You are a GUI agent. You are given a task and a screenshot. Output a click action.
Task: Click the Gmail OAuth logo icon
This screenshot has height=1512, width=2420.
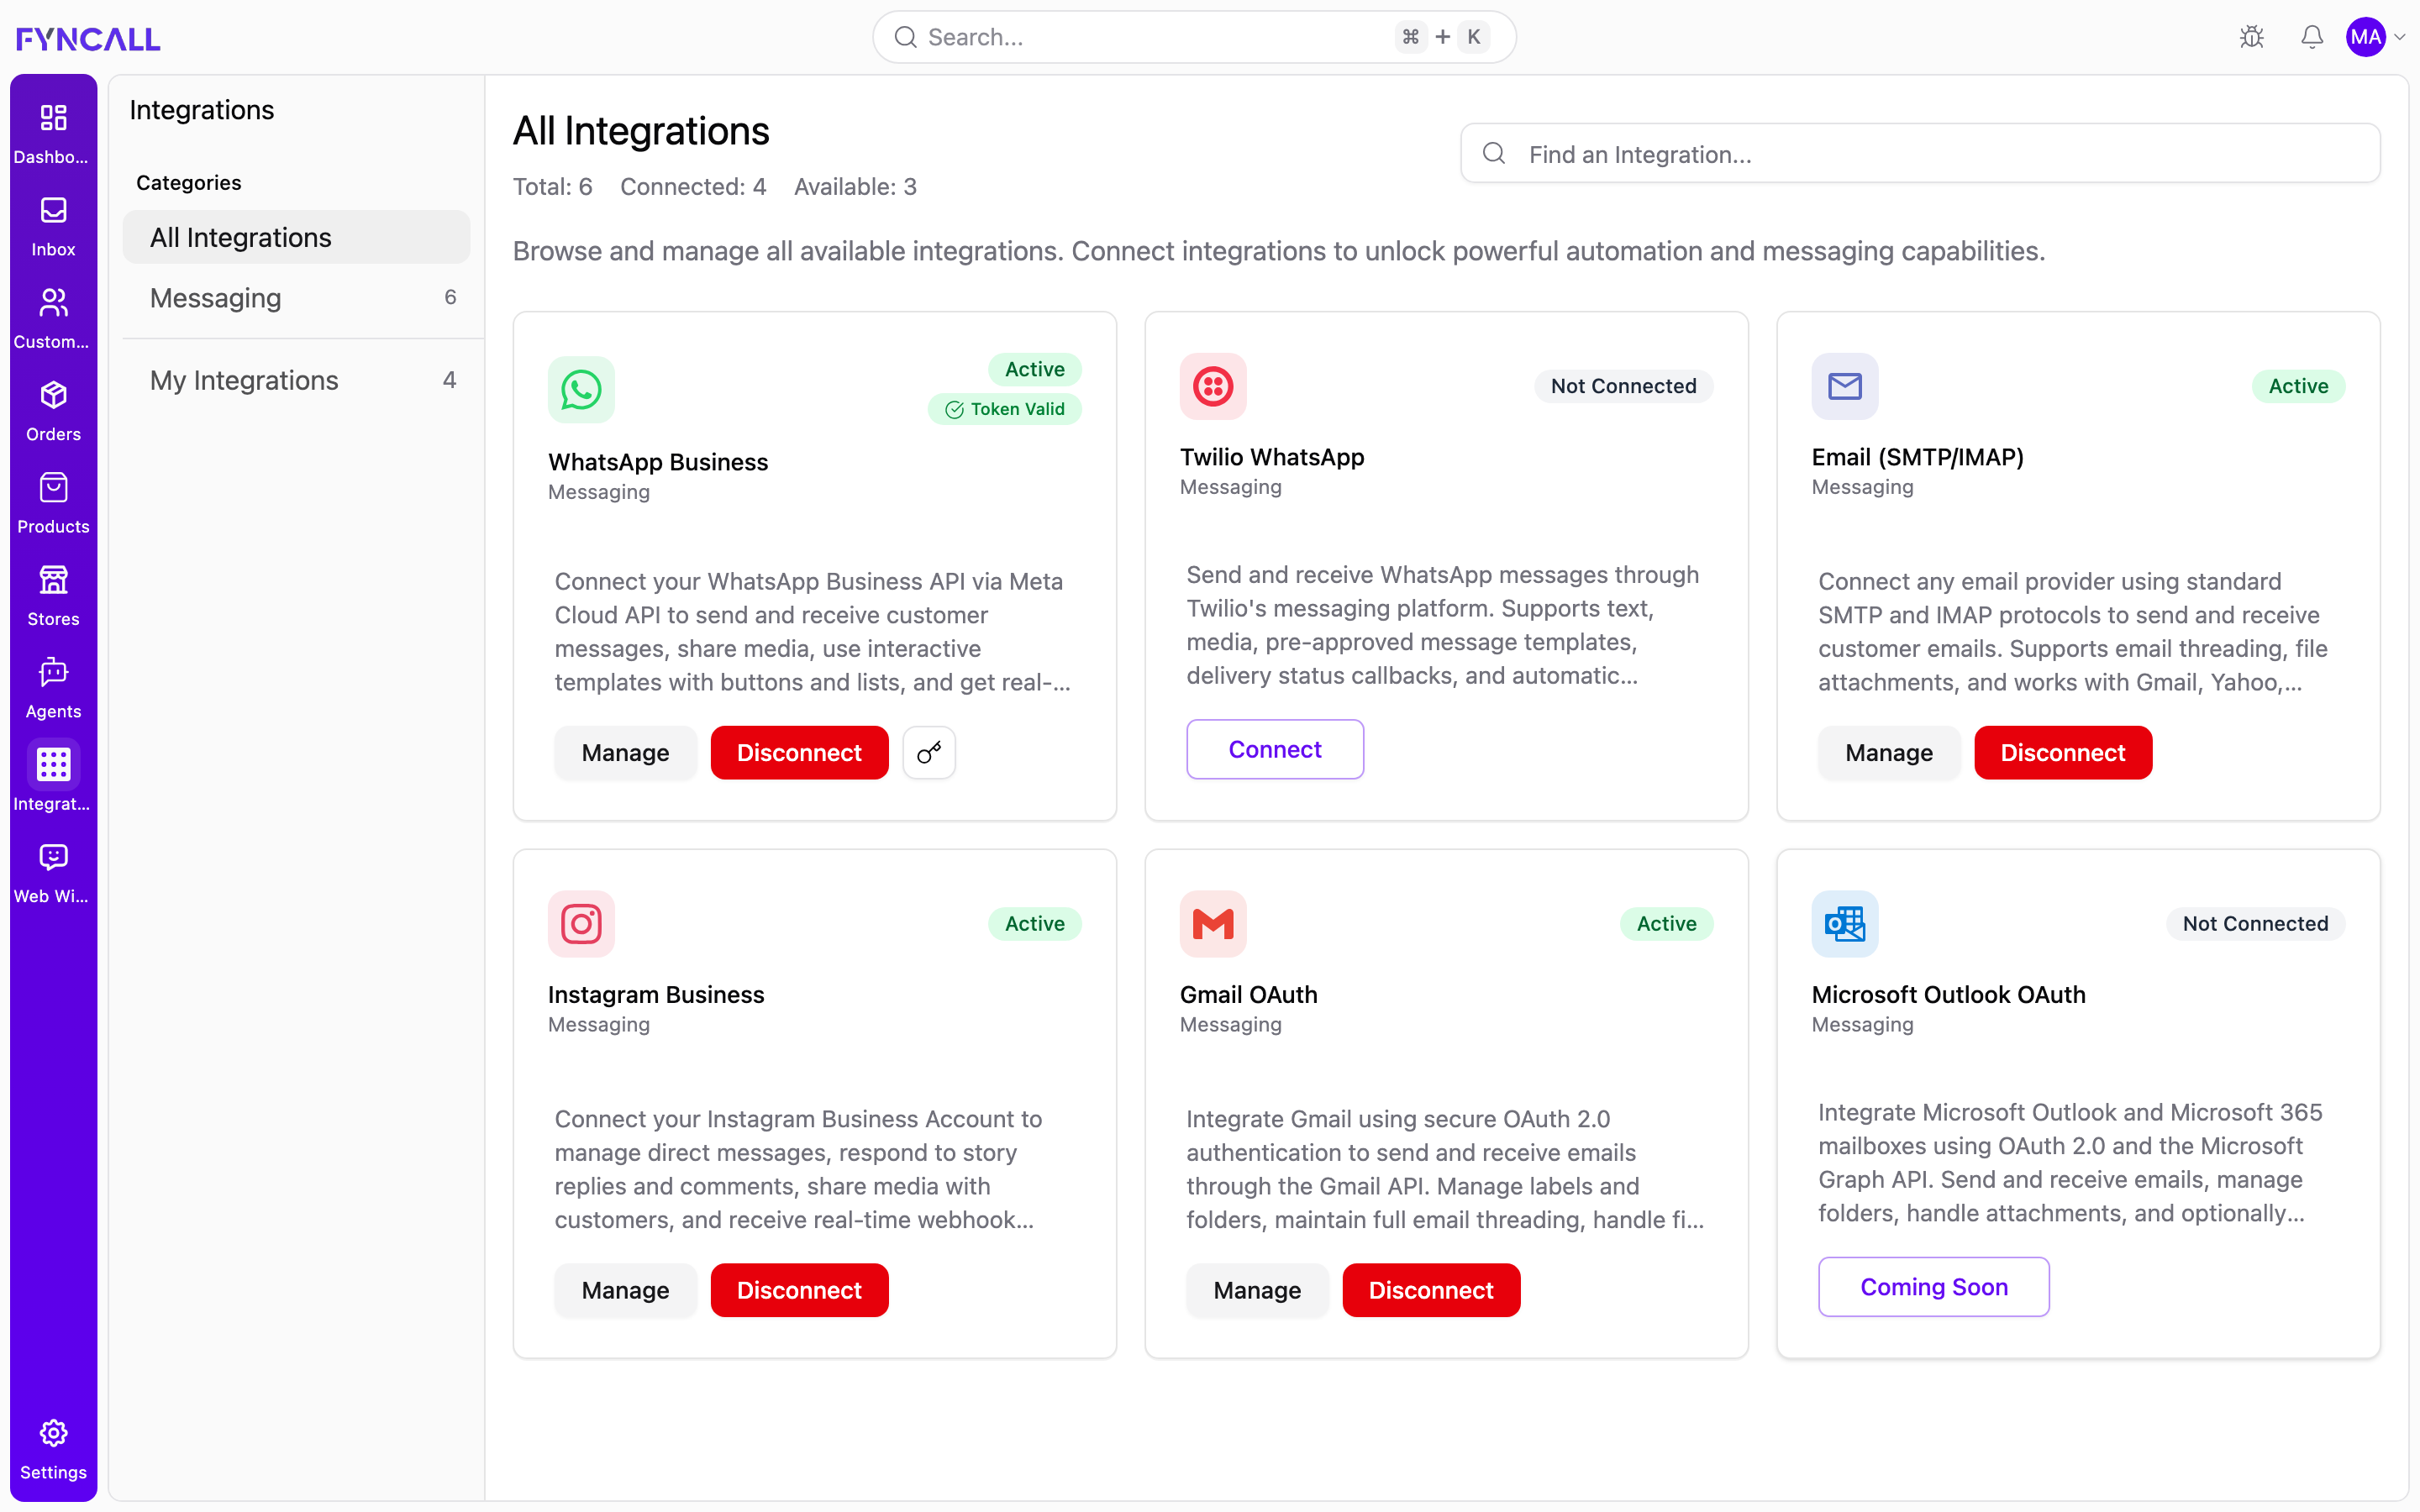pos(1213,923)
